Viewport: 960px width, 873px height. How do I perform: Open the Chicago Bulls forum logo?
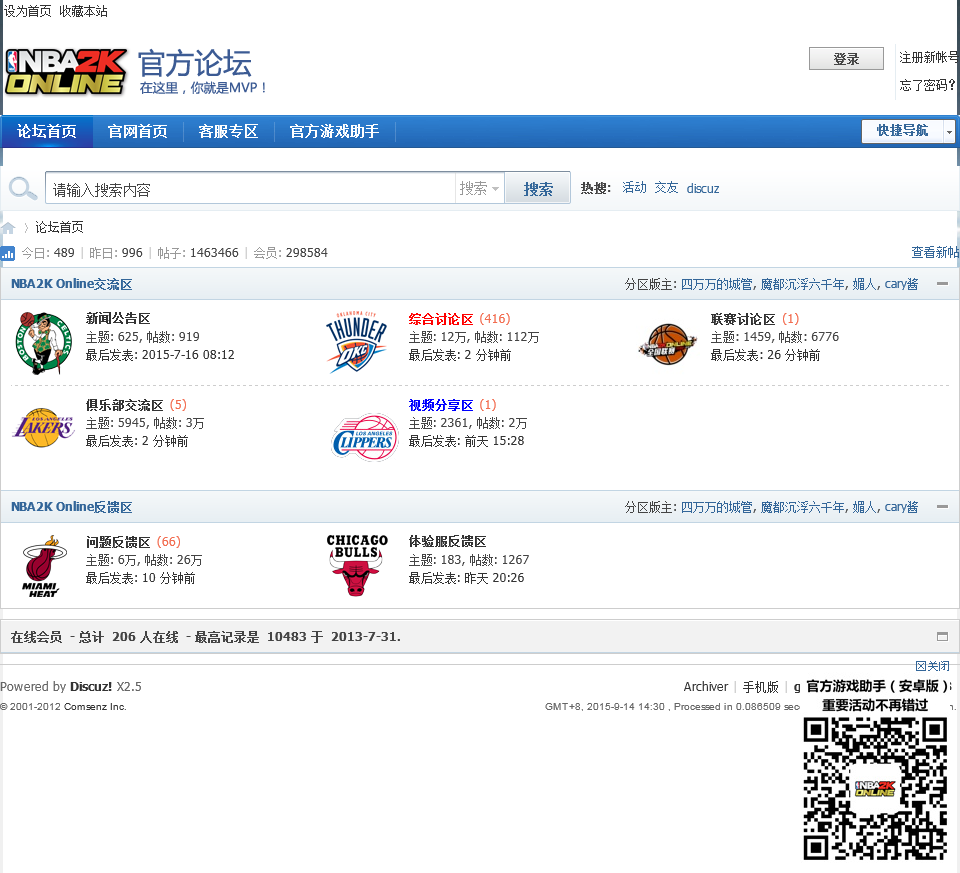[x=357, y=564]
